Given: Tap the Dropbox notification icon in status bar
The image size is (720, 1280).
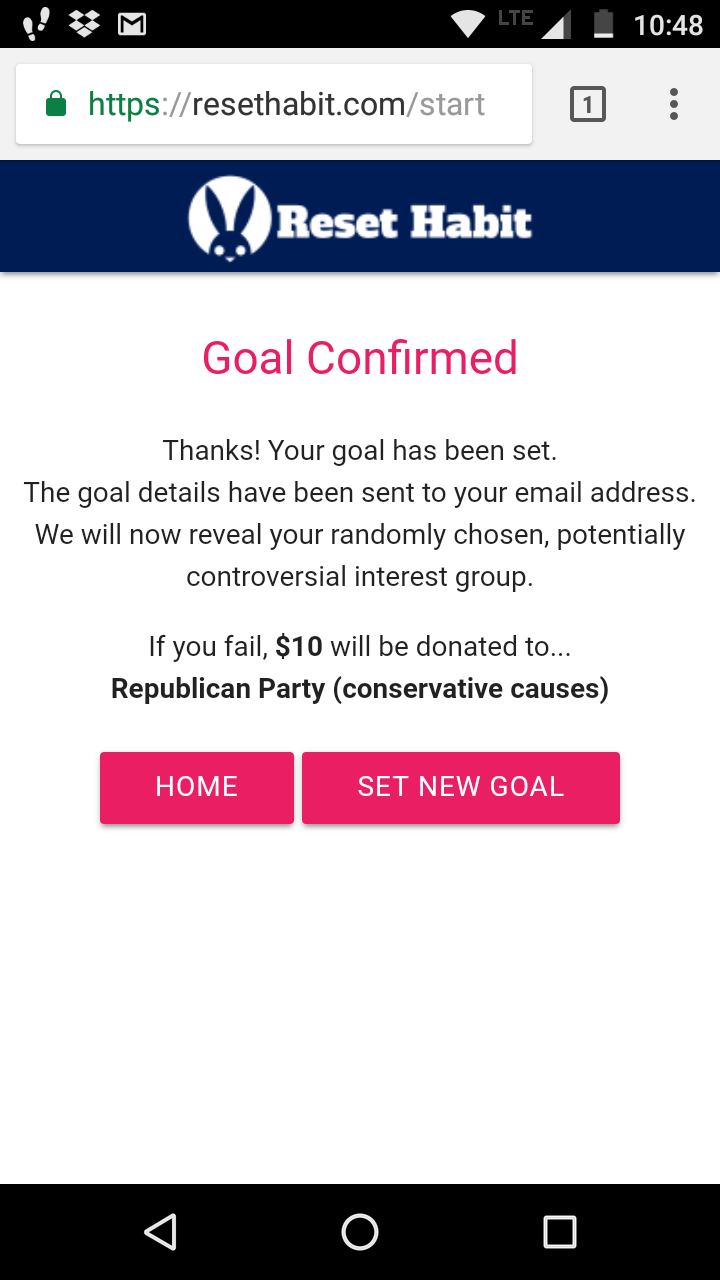Looking at the screenshot, I should point(84,24).
